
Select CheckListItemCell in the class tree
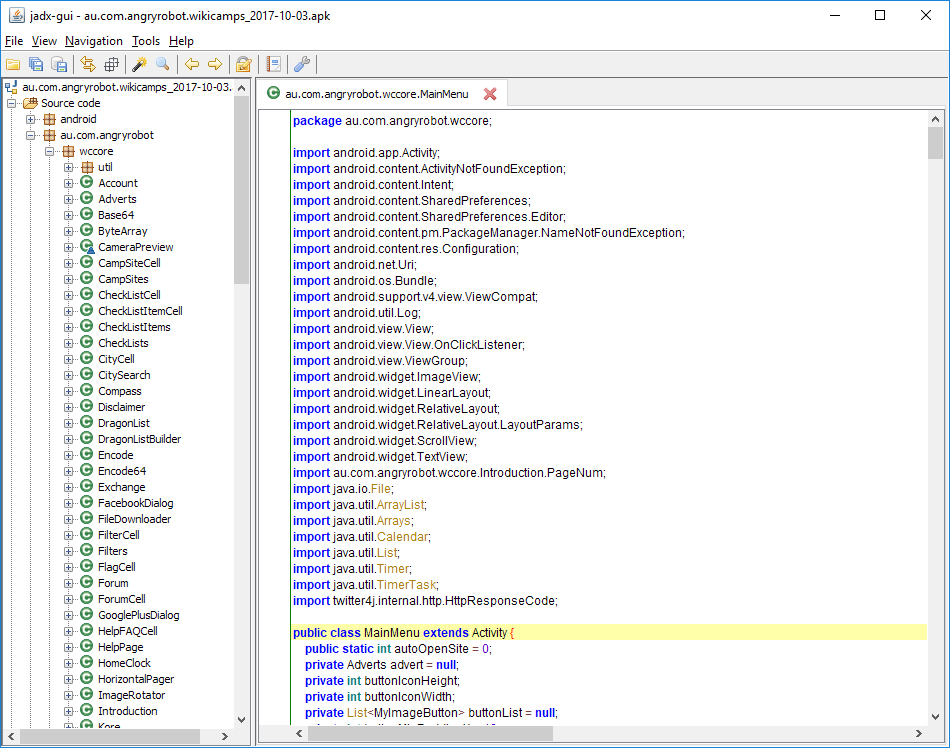point(140,311)
